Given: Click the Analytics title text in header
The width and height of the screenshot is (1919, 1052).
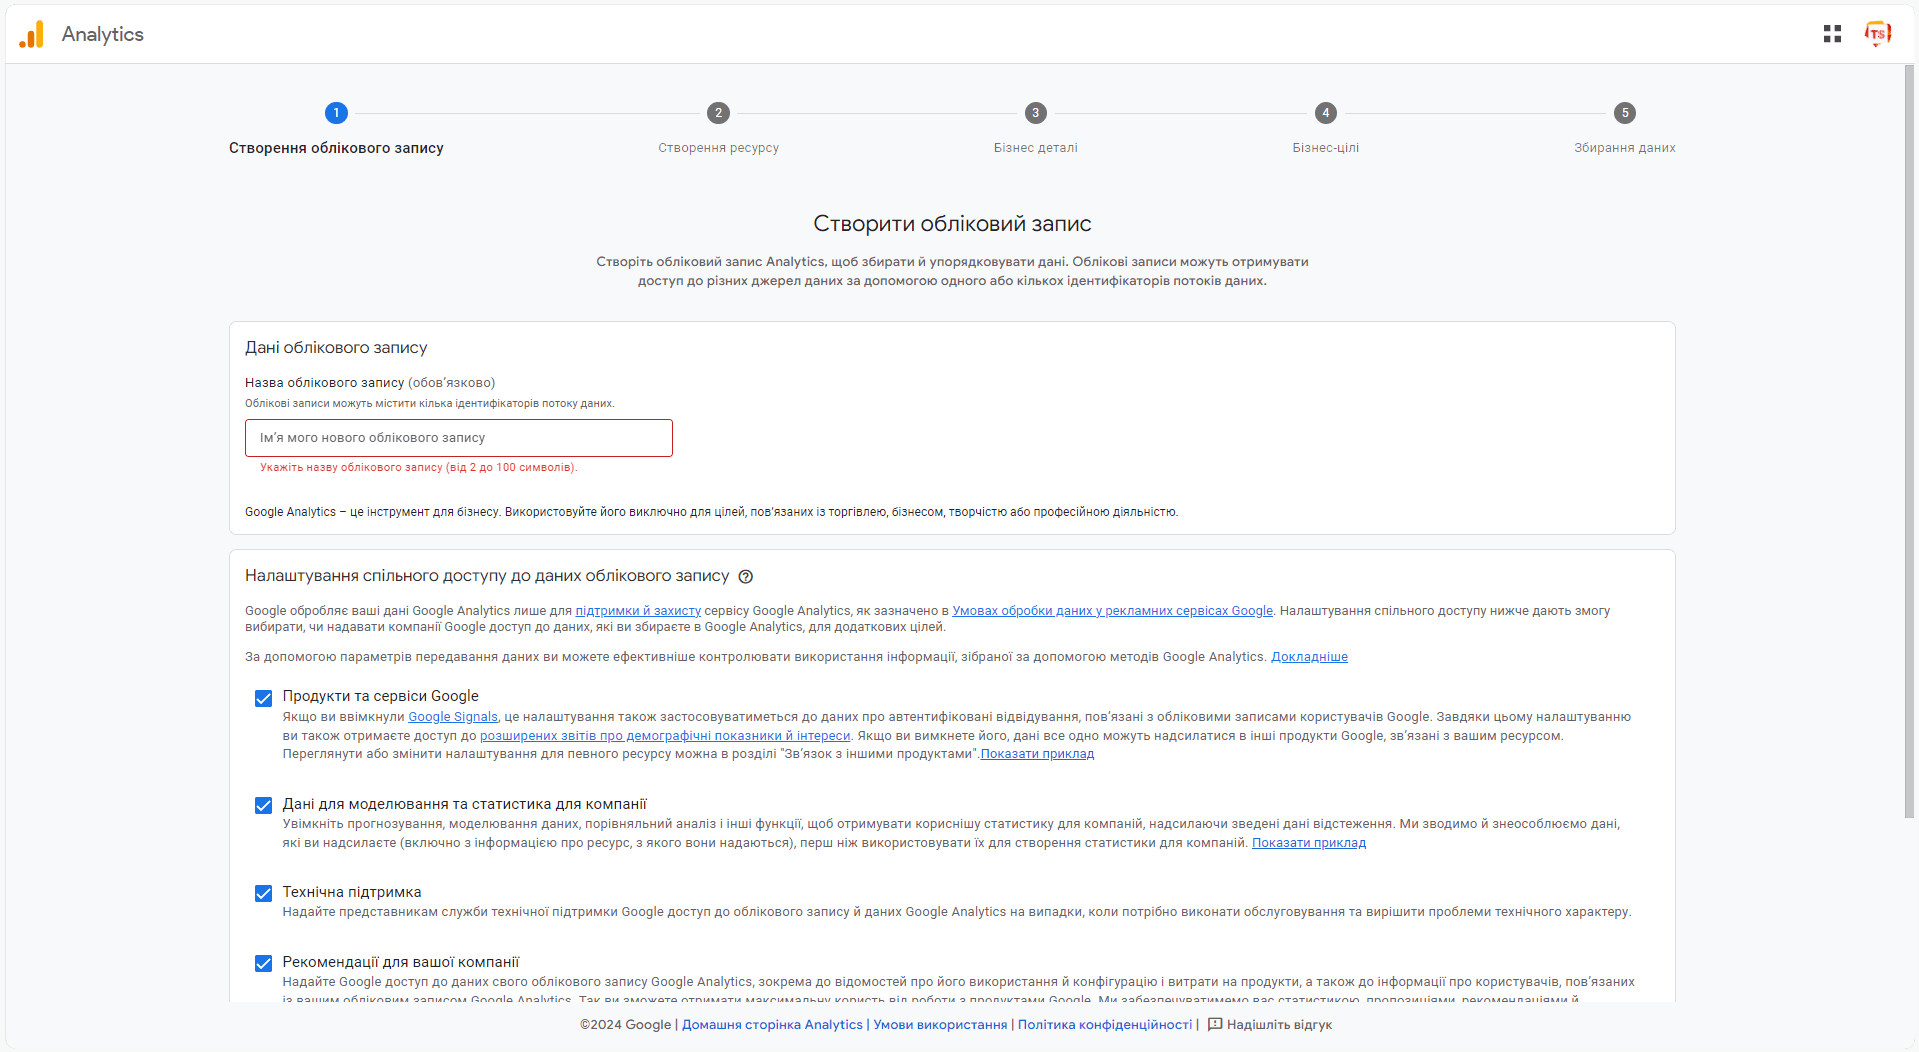Looking at the screenshot, I should pyautogui.click(x=103, y=34).
